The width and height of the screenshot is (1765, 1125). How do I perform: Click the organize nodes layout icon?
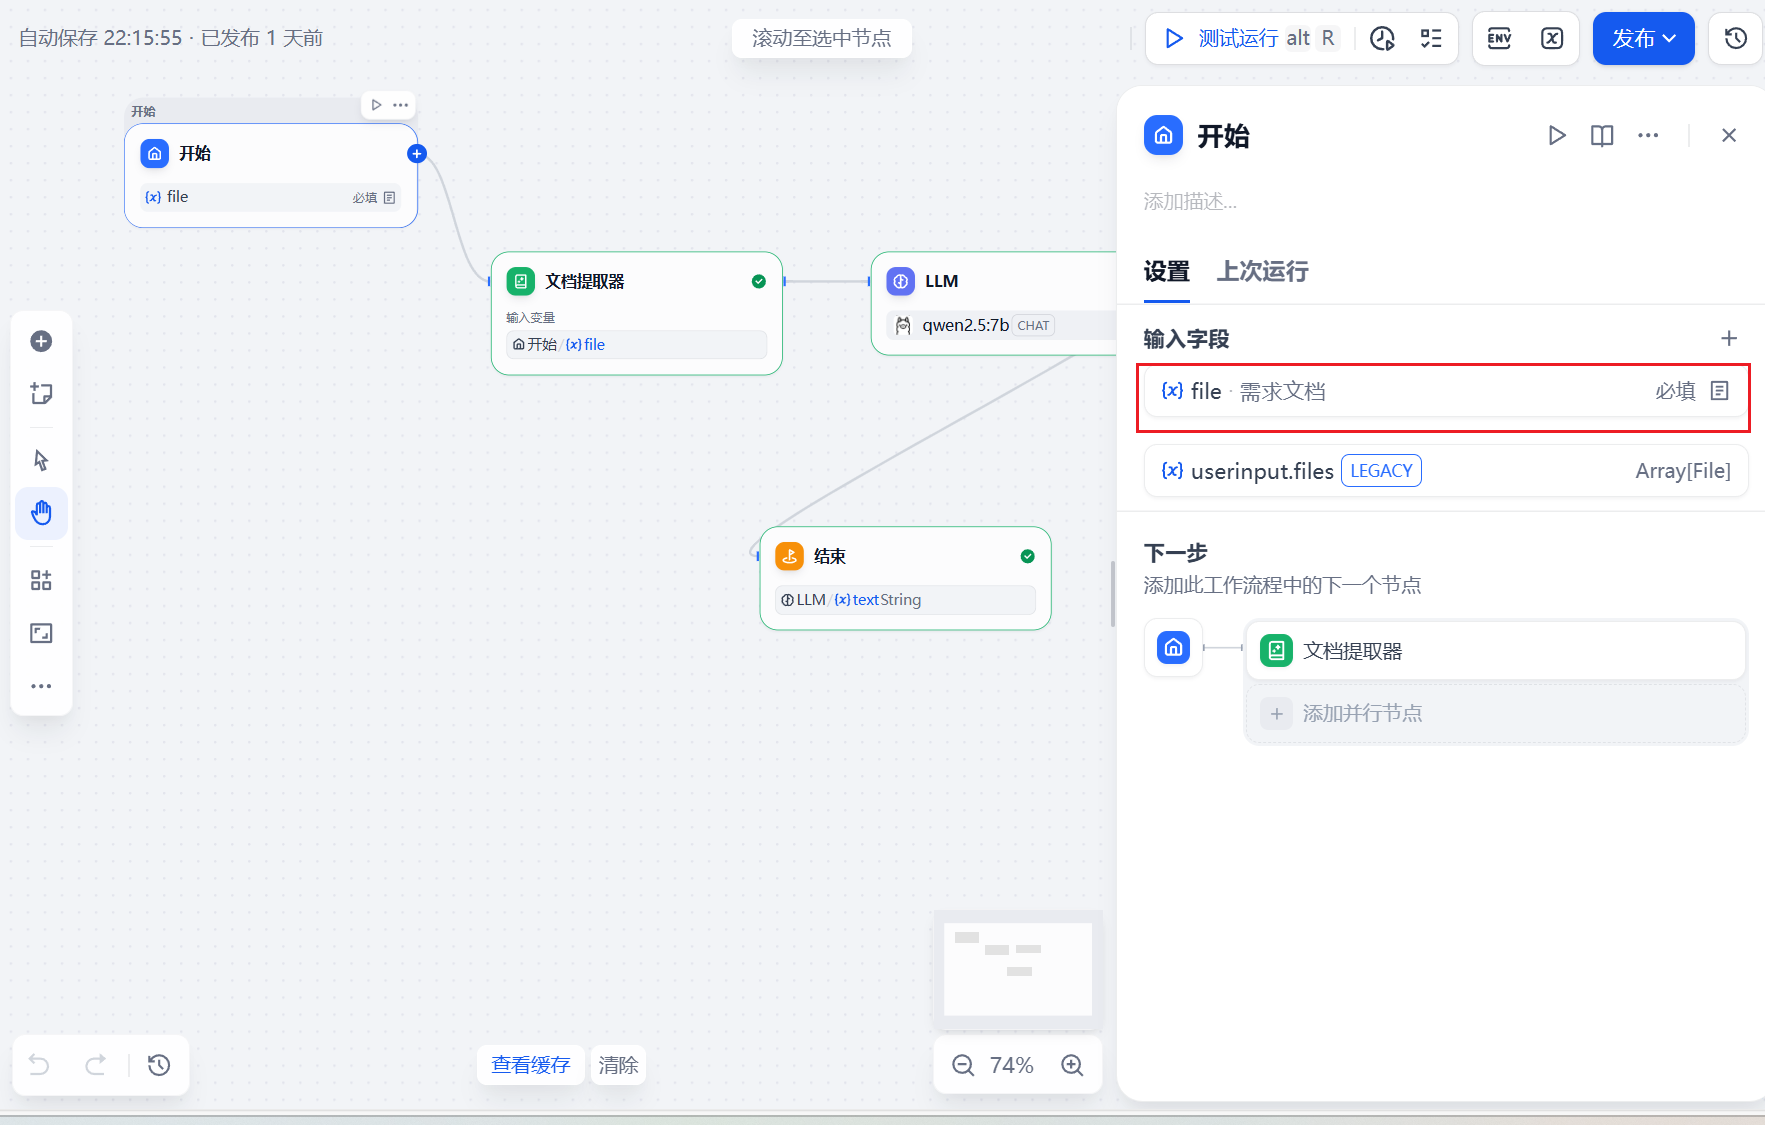41,579
